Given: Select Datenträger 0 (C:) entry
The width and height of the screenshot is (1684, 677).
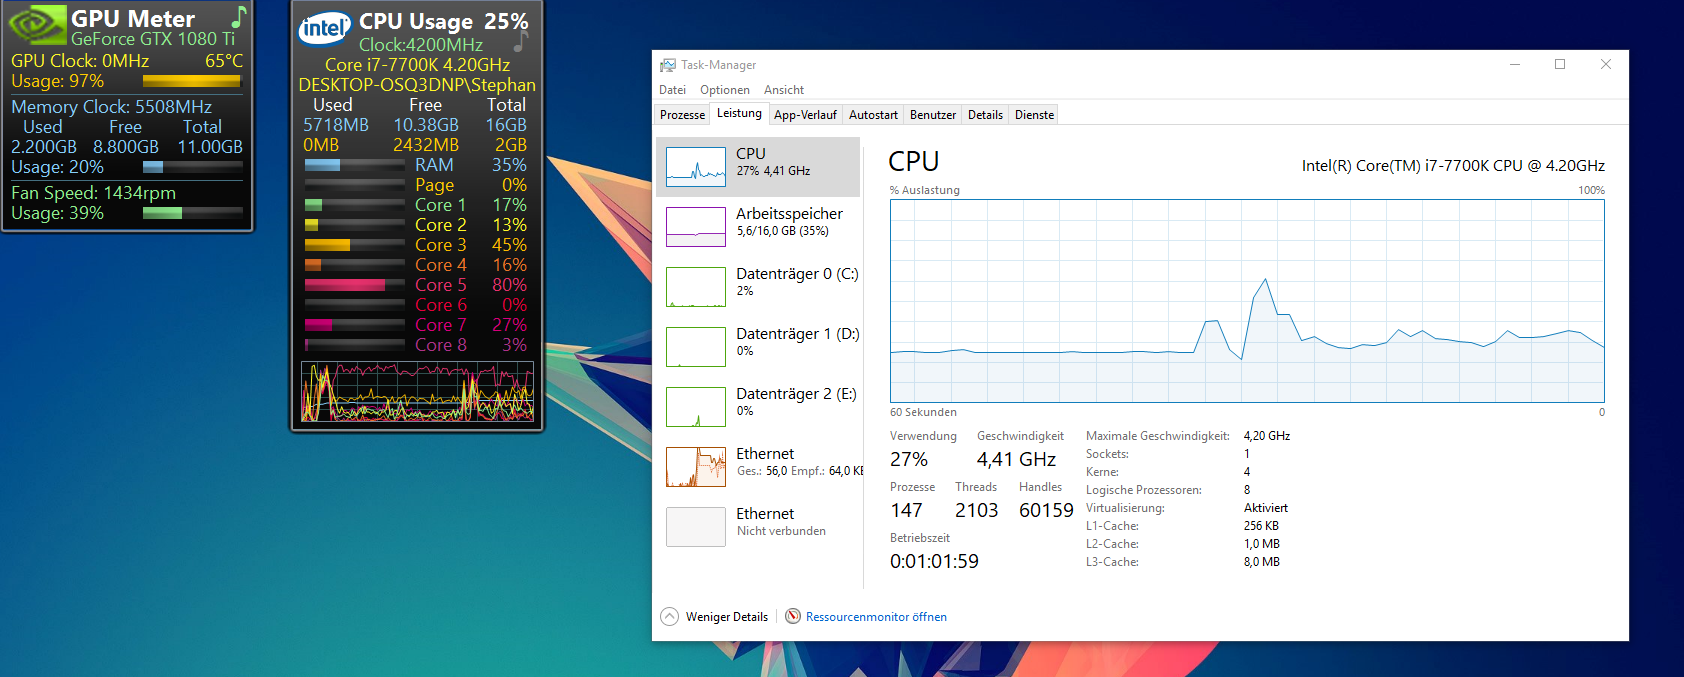Looking at the screenshot, I should [x=758, y=287].
